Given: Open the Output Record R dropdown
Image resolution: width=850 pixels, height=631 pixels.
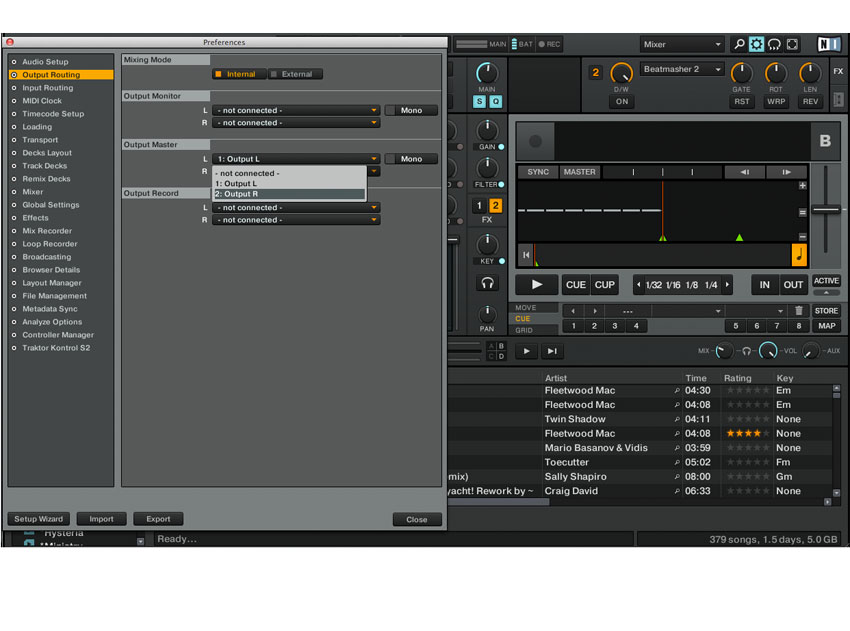Looking at the screenshot, I should (296, 220).
